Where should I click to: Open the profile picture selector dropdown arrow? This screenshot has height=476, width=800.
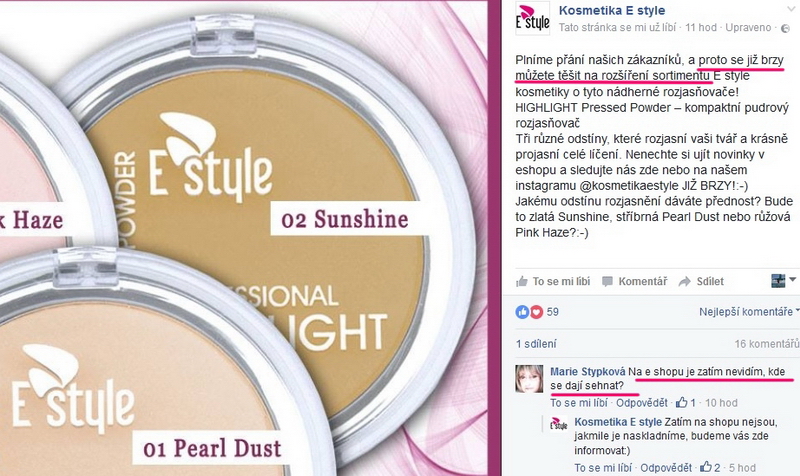click(792, 280)
